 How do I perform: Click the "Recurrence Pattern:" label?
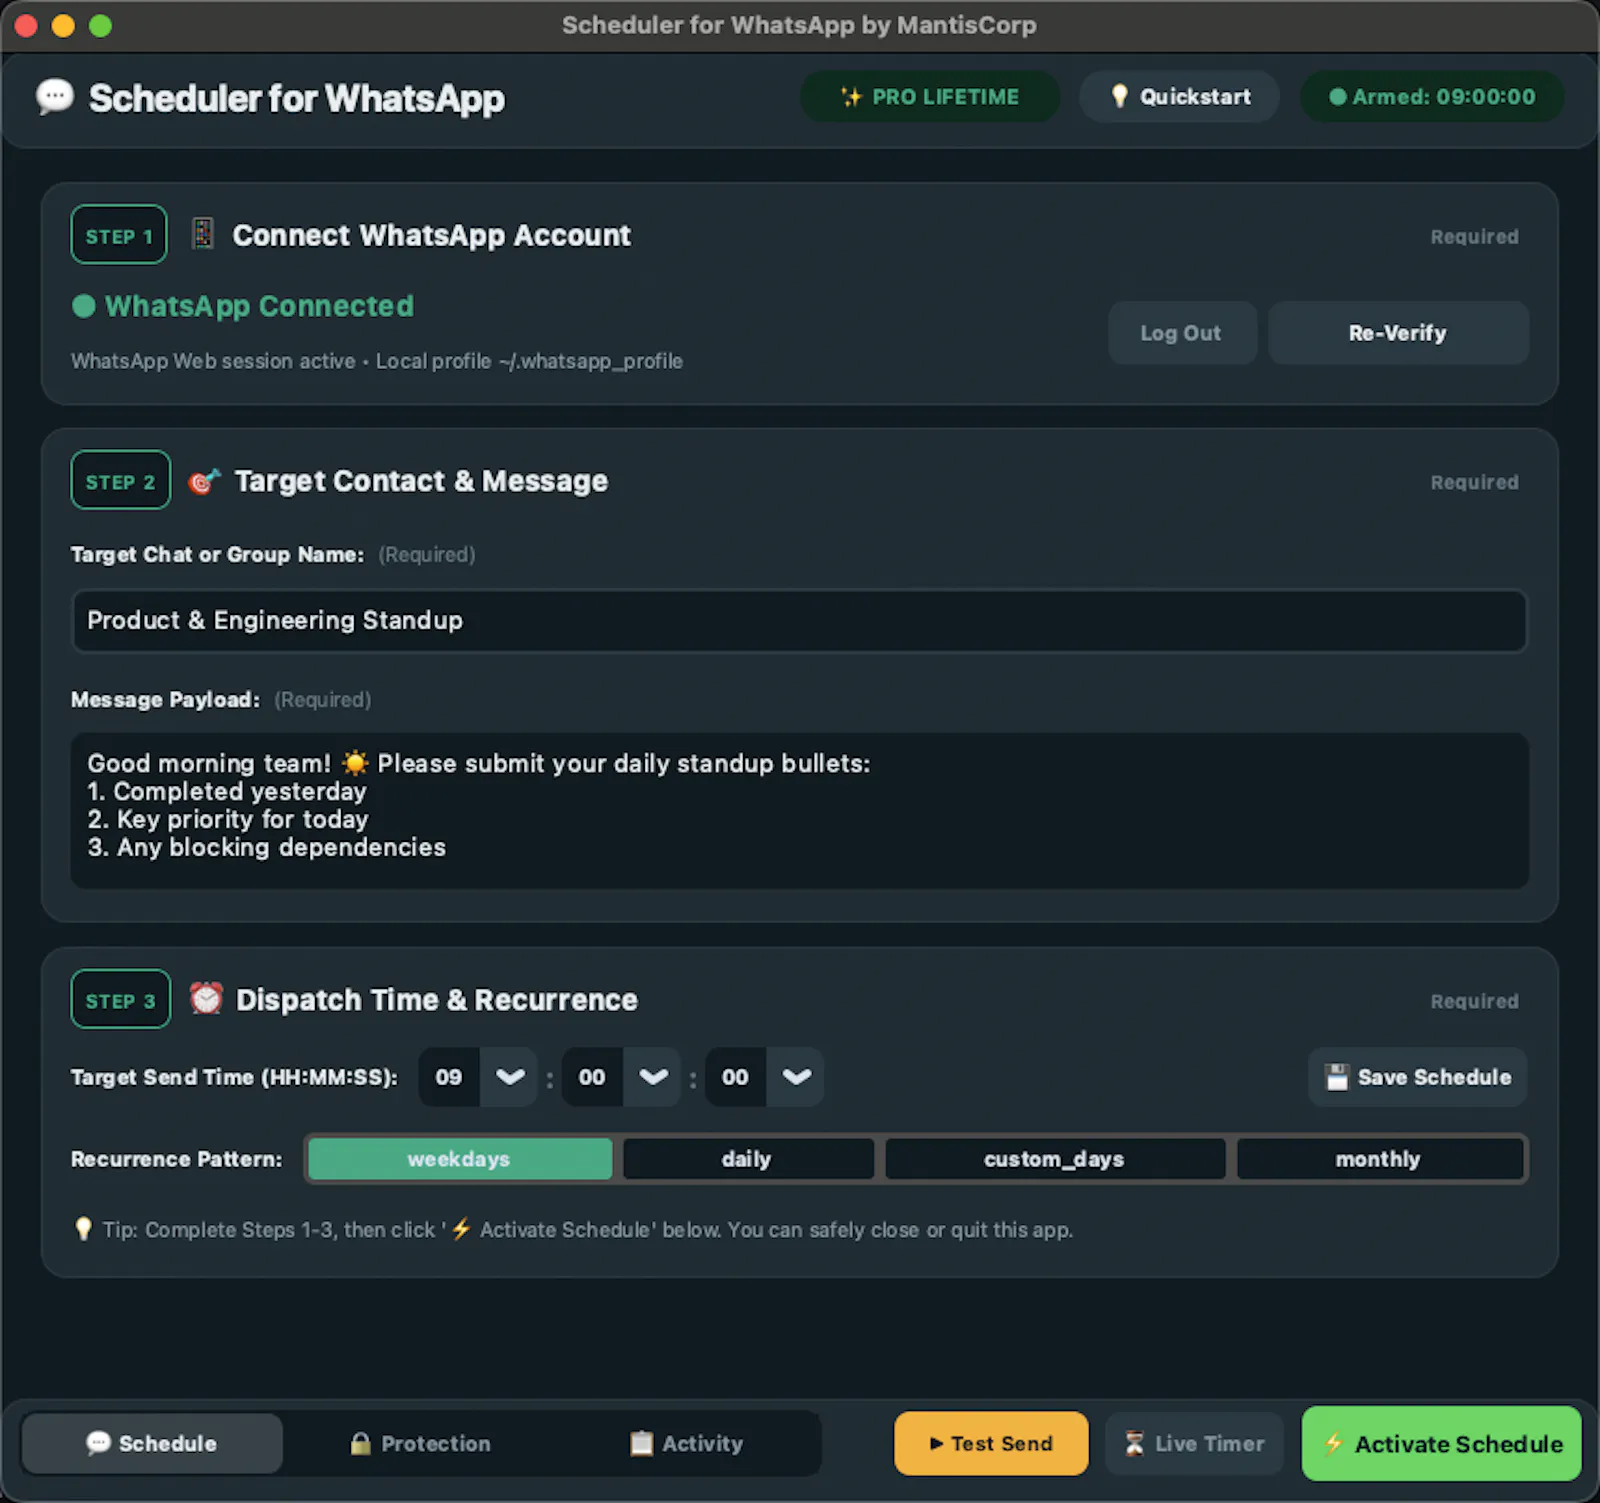(176, 1159)
